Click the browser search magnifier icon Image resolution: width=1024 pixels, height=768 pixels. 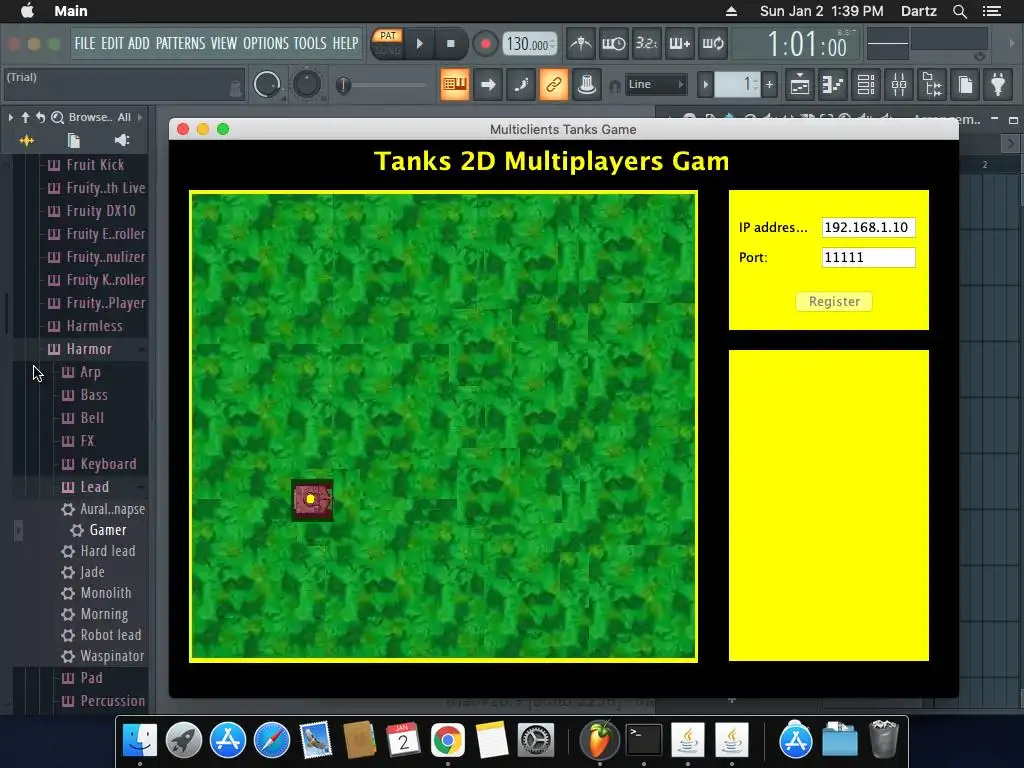(x=57, y=118)
